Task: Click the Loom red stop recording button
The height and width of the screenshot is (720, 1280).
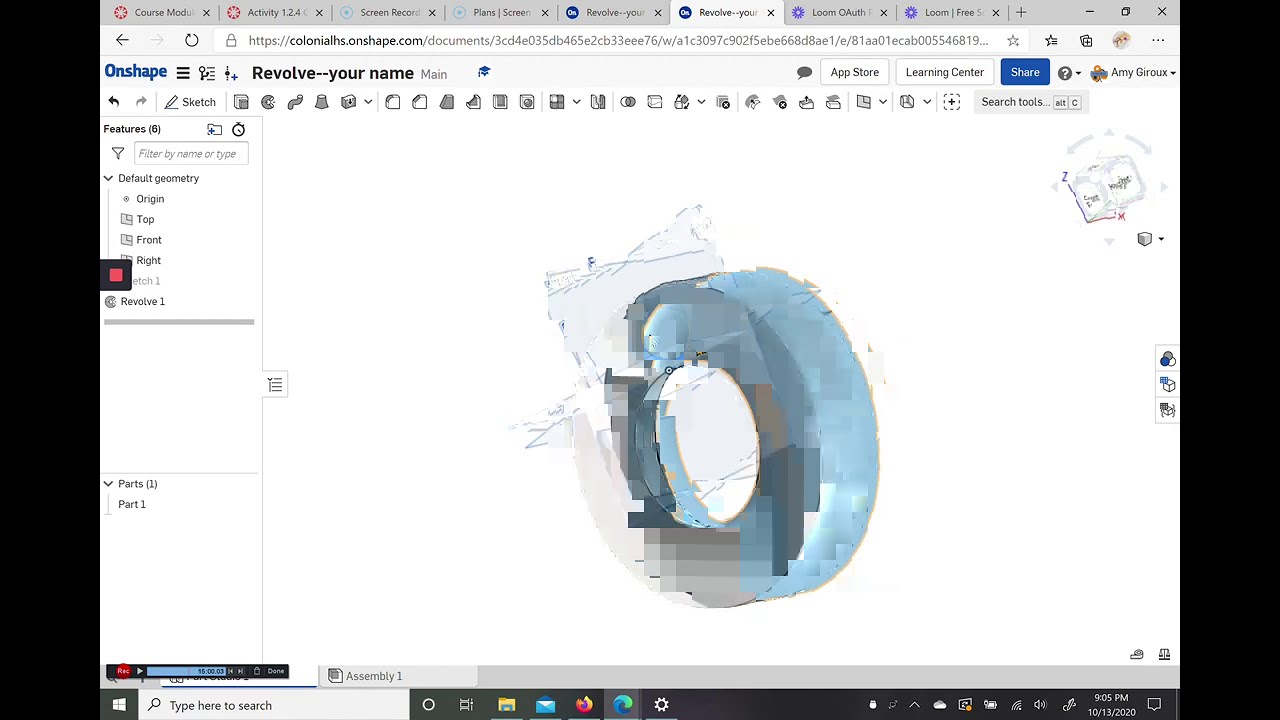Action: [116, 275]
